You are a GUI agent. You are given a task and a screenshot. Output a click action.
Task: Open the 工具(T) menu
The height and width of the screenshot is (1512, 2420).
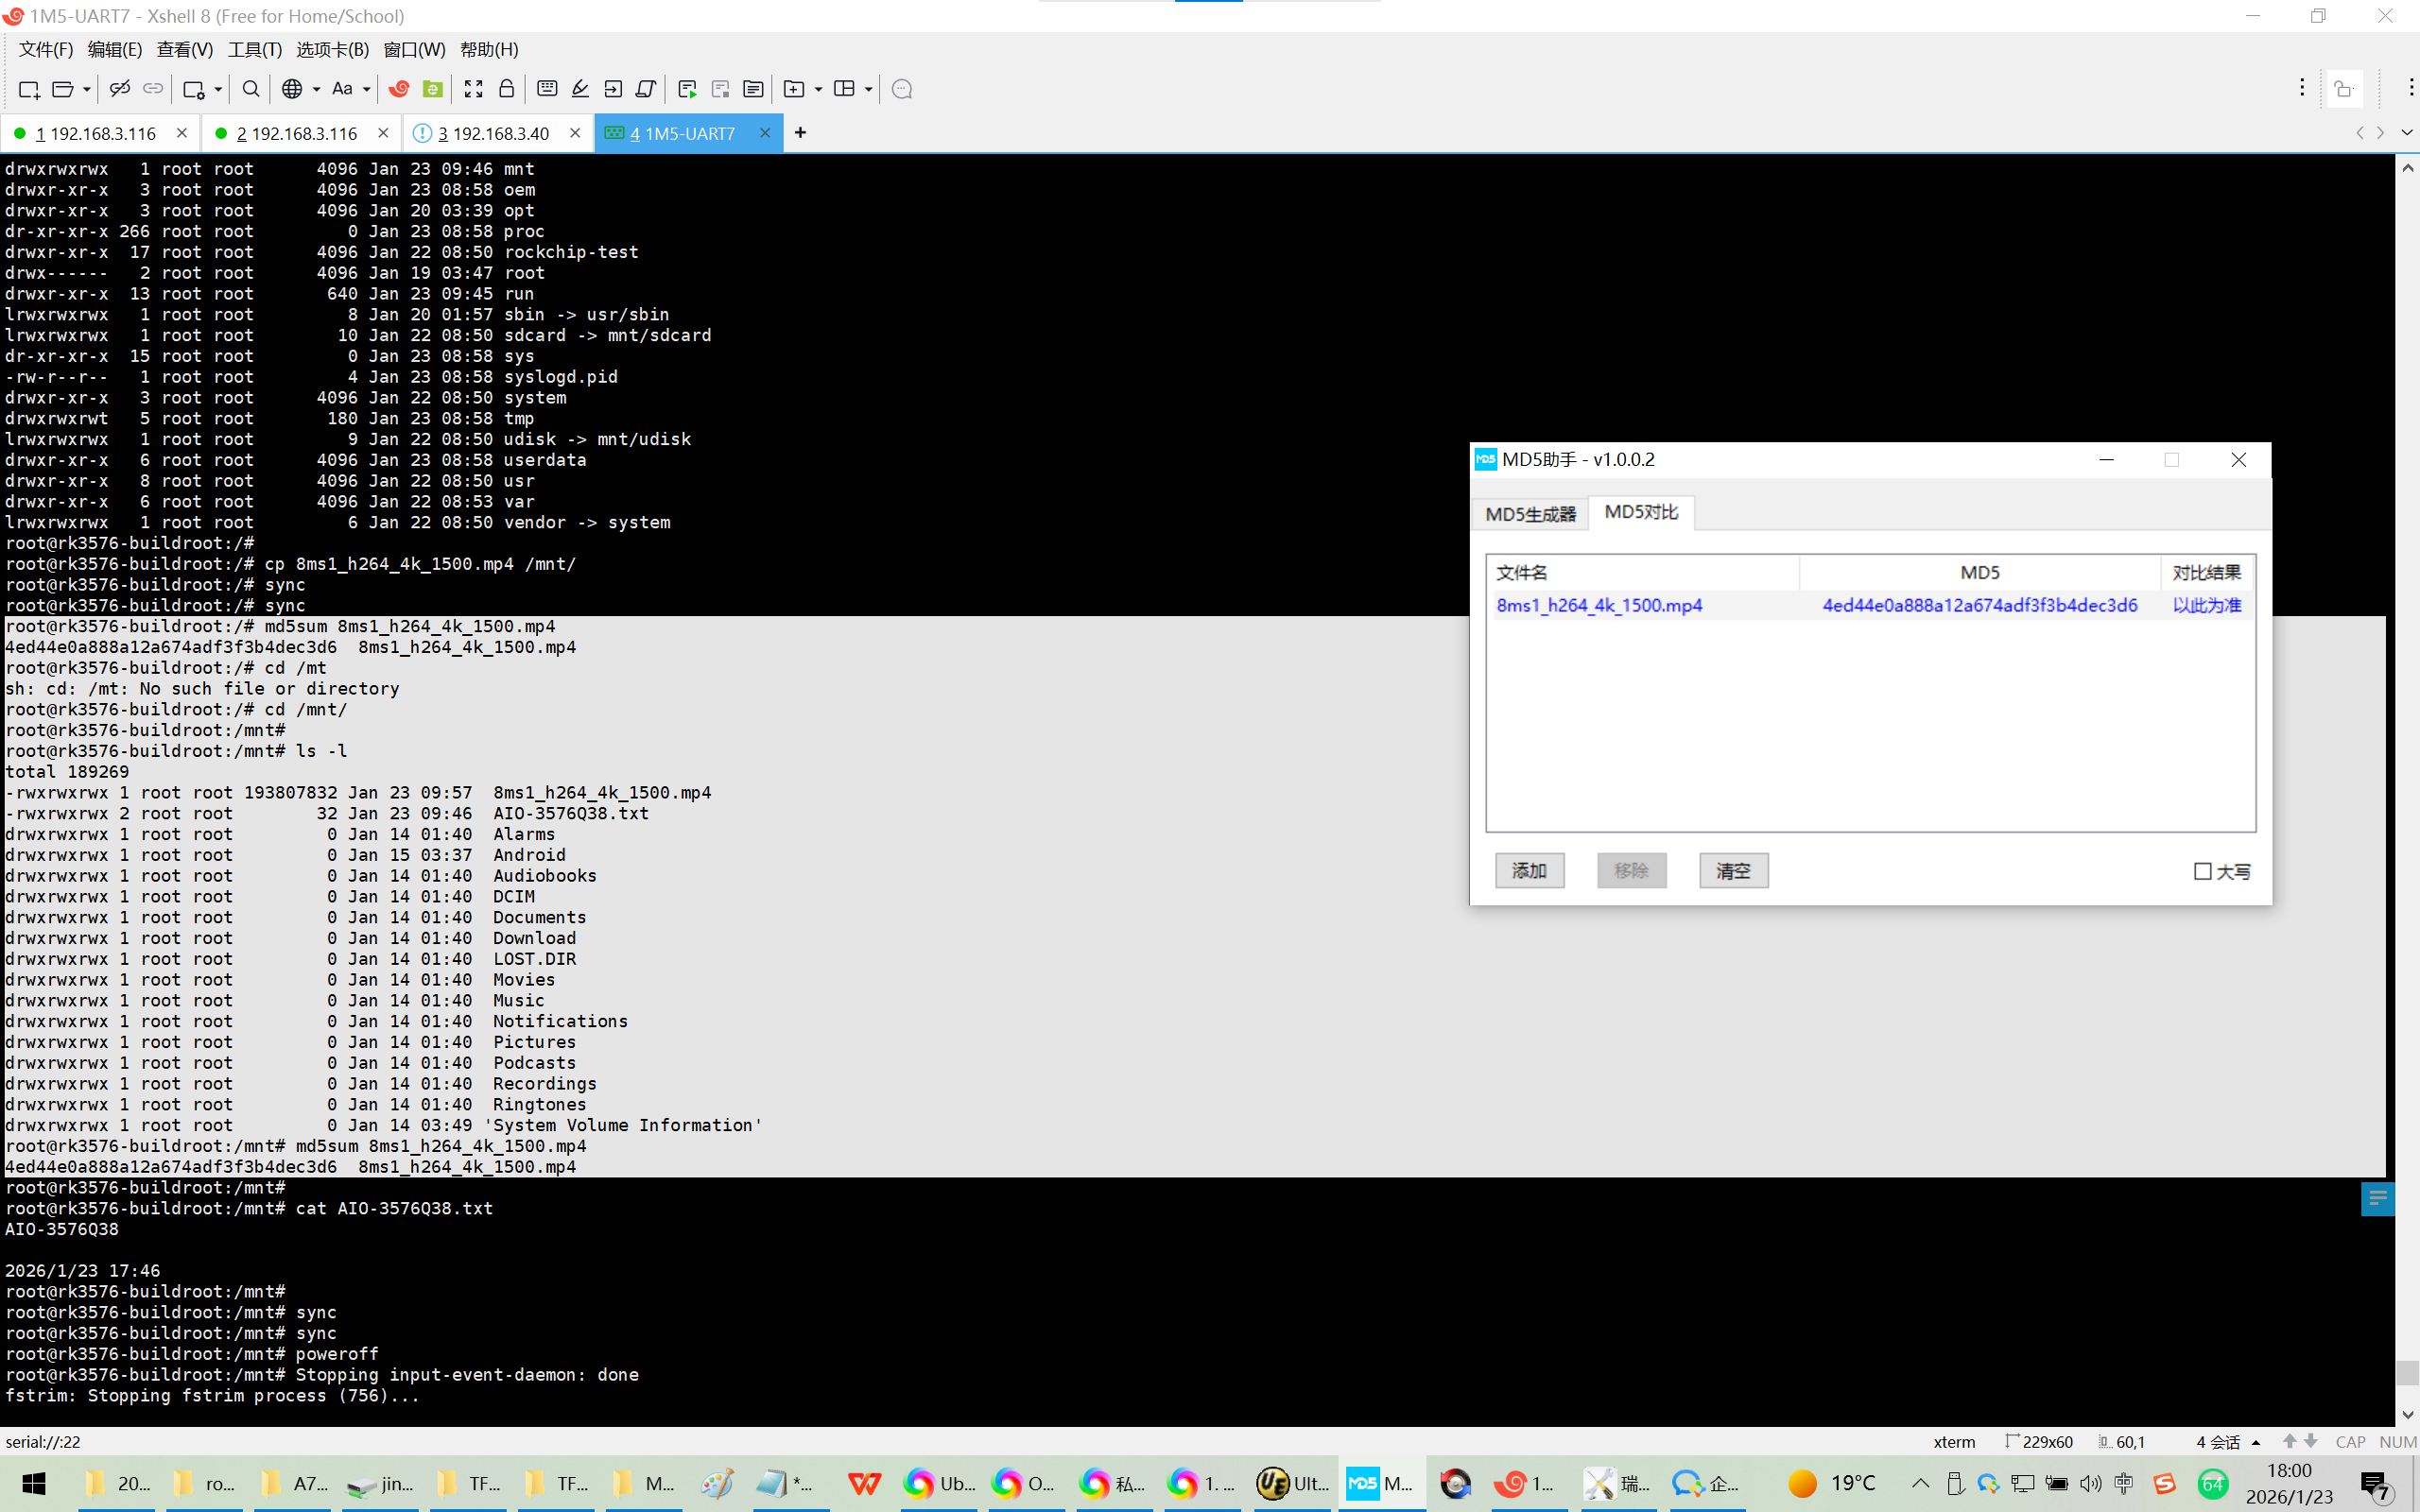coord(254,49)
